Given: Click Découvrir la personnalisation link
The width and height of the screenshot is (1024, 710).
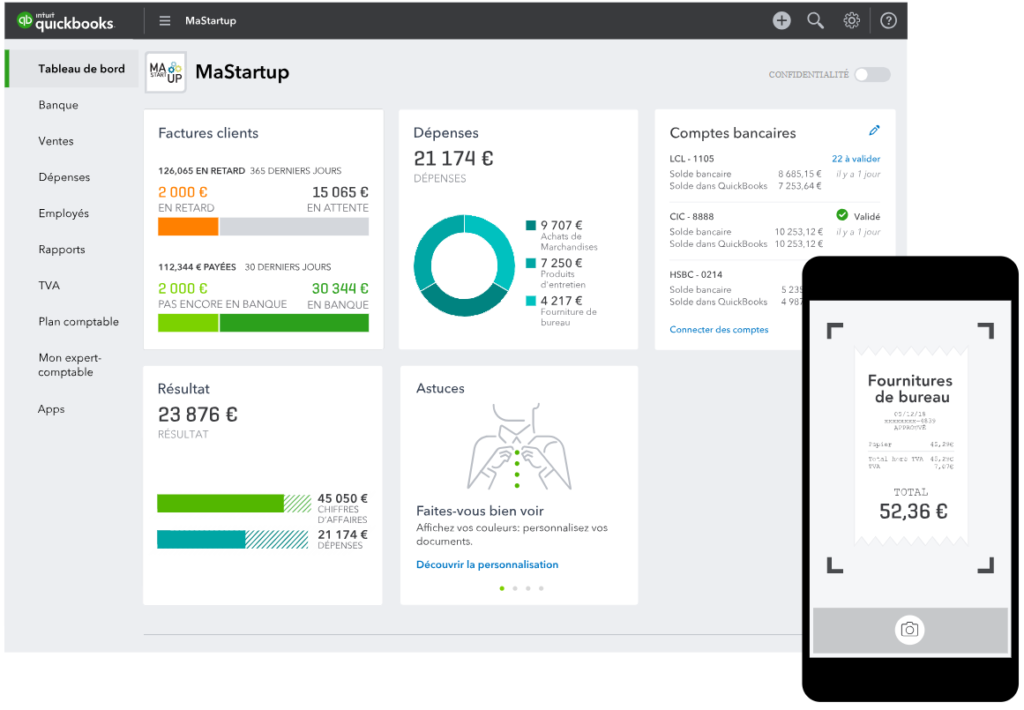Looking at the screenshot, I should (x=487, y=565).
